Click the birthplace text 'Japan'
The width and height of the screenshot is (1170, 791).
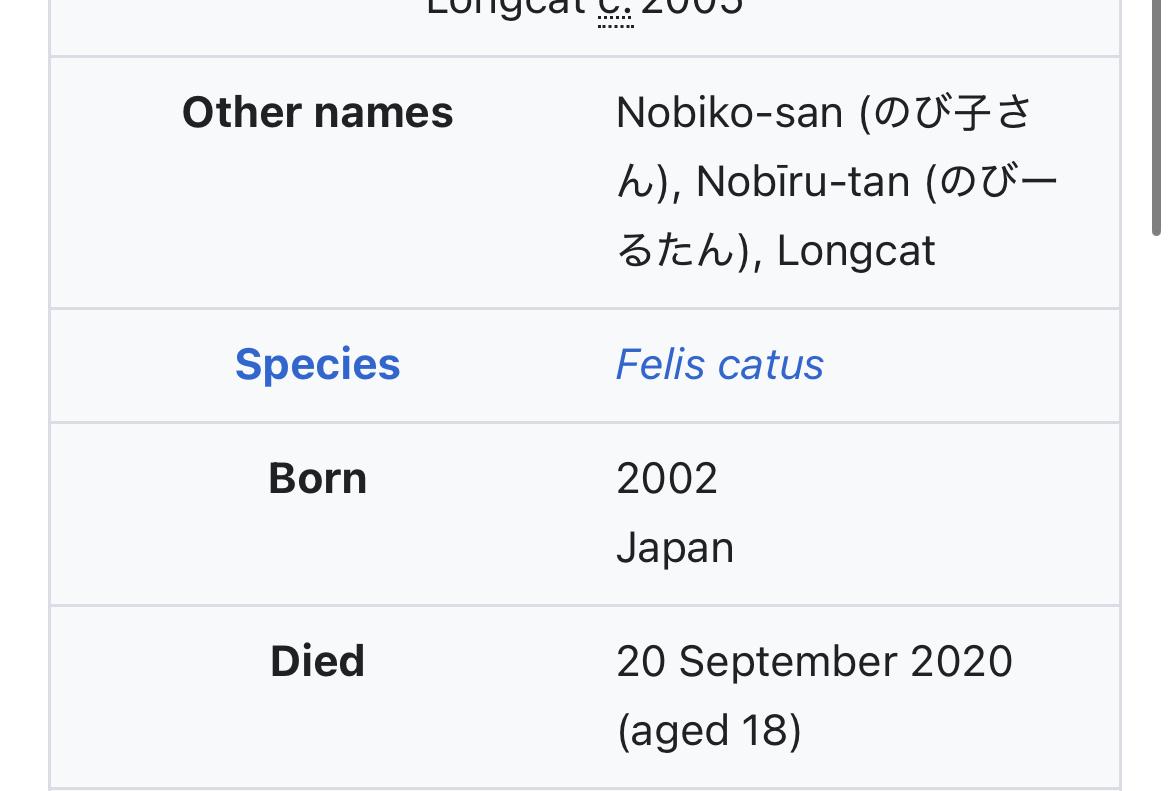675,548
